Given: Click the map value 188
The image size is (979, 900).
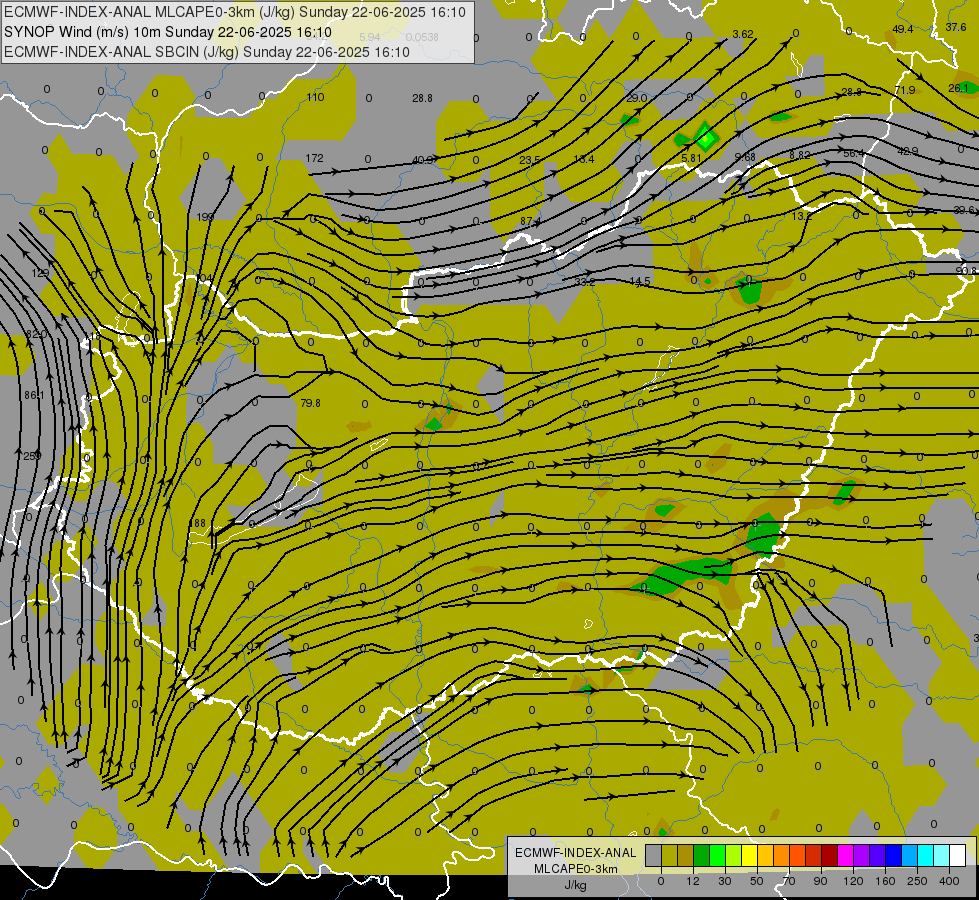Looking at the screenshot, I should click(x=197, y=523).
